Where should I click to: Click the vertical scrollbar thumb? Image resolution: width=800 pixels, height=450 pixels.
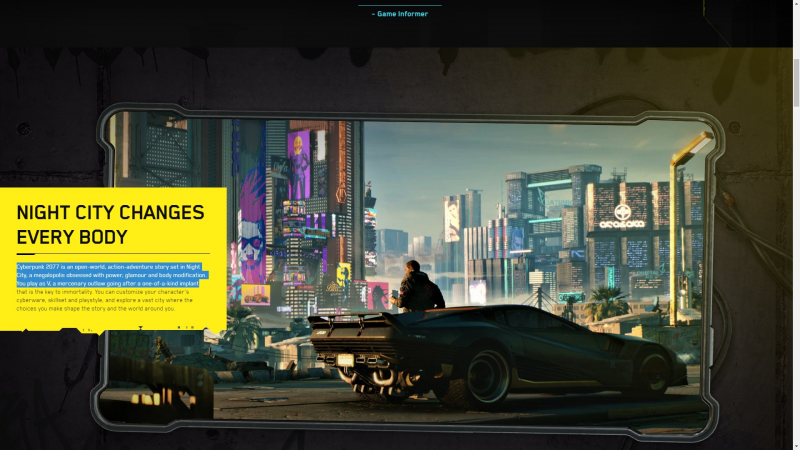coord(795,82)
